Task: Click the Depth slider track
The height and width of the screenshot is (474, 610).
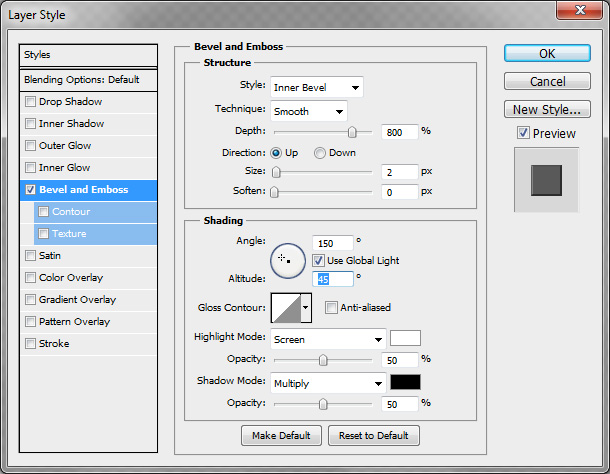Action: click(322, 132)
